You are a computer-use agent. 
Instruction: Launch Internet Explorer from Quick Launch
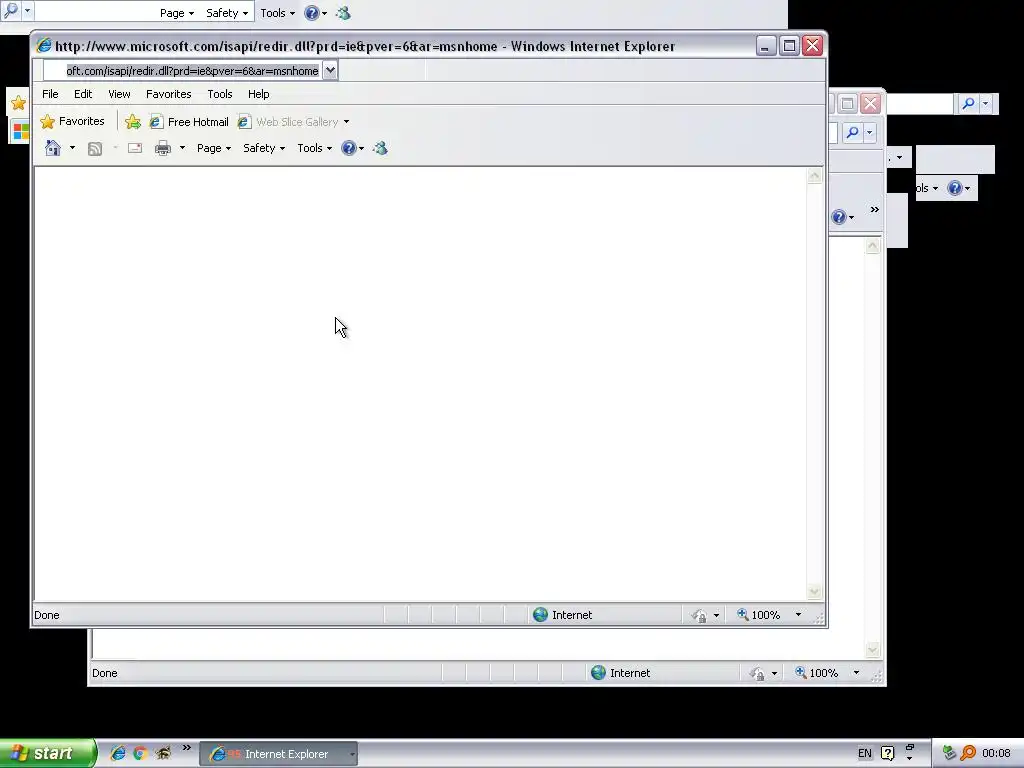pos(118,753)
